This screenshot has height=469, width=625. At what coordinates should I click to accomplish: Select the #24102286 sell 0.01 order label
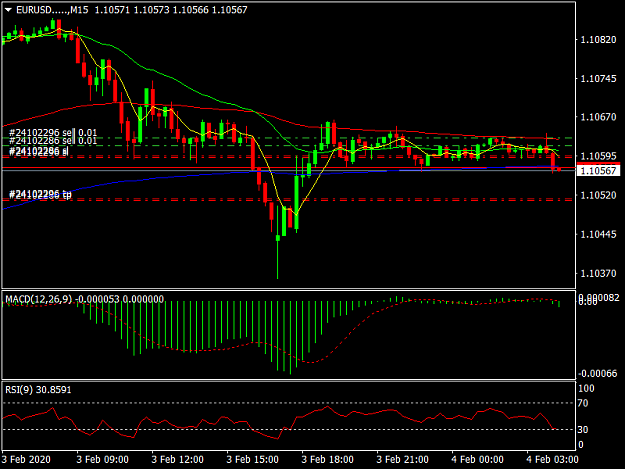pyautogui.click(x=53, y=141)
